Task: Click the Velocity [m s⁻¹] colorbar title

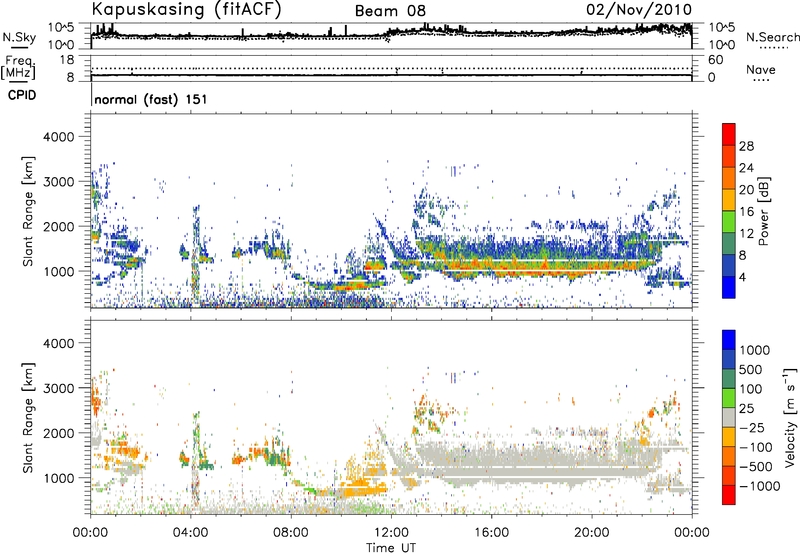Action: pos(790,417)
